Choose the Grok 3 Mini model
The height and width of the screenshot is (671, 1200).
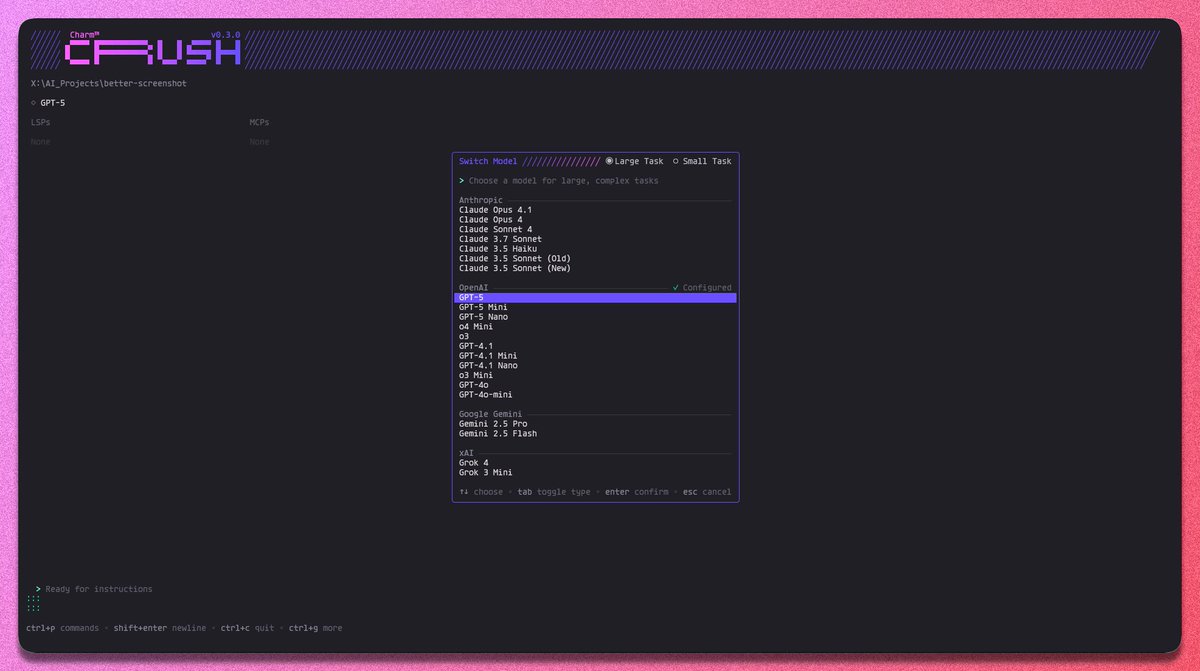click(x=486, y=472)
